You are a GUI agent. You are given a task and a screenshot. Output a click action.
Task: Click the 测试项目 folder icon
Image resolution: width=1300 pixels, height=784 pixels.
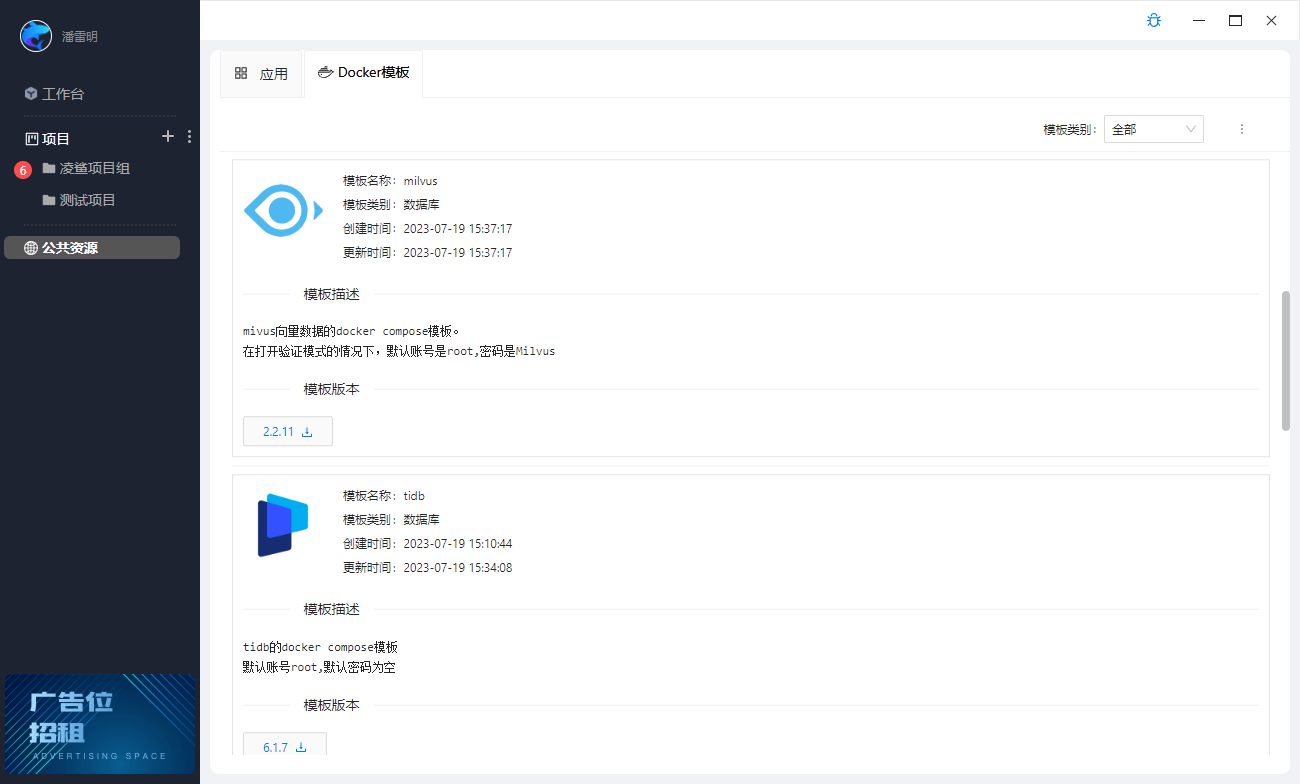(49, 200)
